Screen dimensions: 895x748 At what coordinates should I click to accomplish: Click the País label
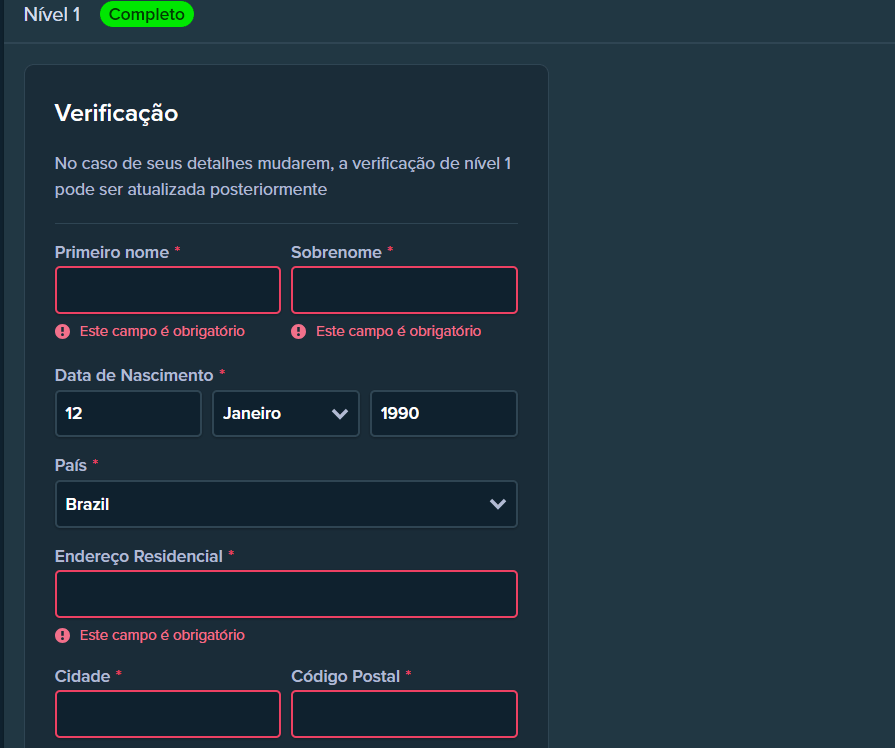click(71, 465)
